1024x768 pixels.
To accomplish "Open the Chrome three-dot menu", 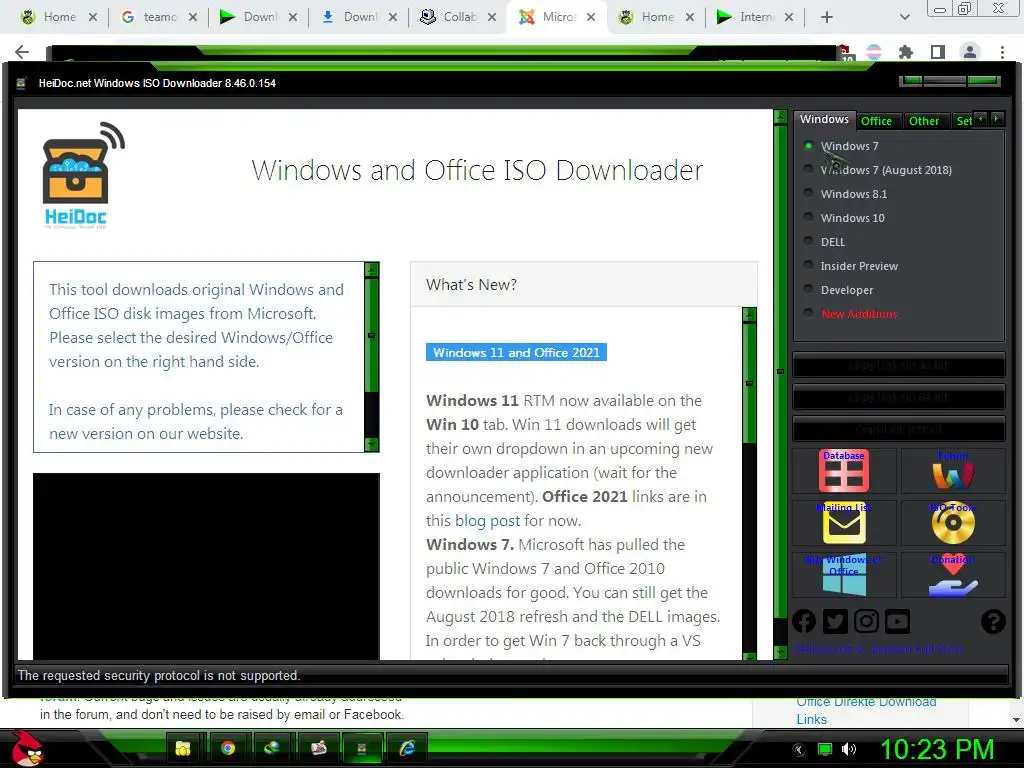I will tap(1002, 52).
